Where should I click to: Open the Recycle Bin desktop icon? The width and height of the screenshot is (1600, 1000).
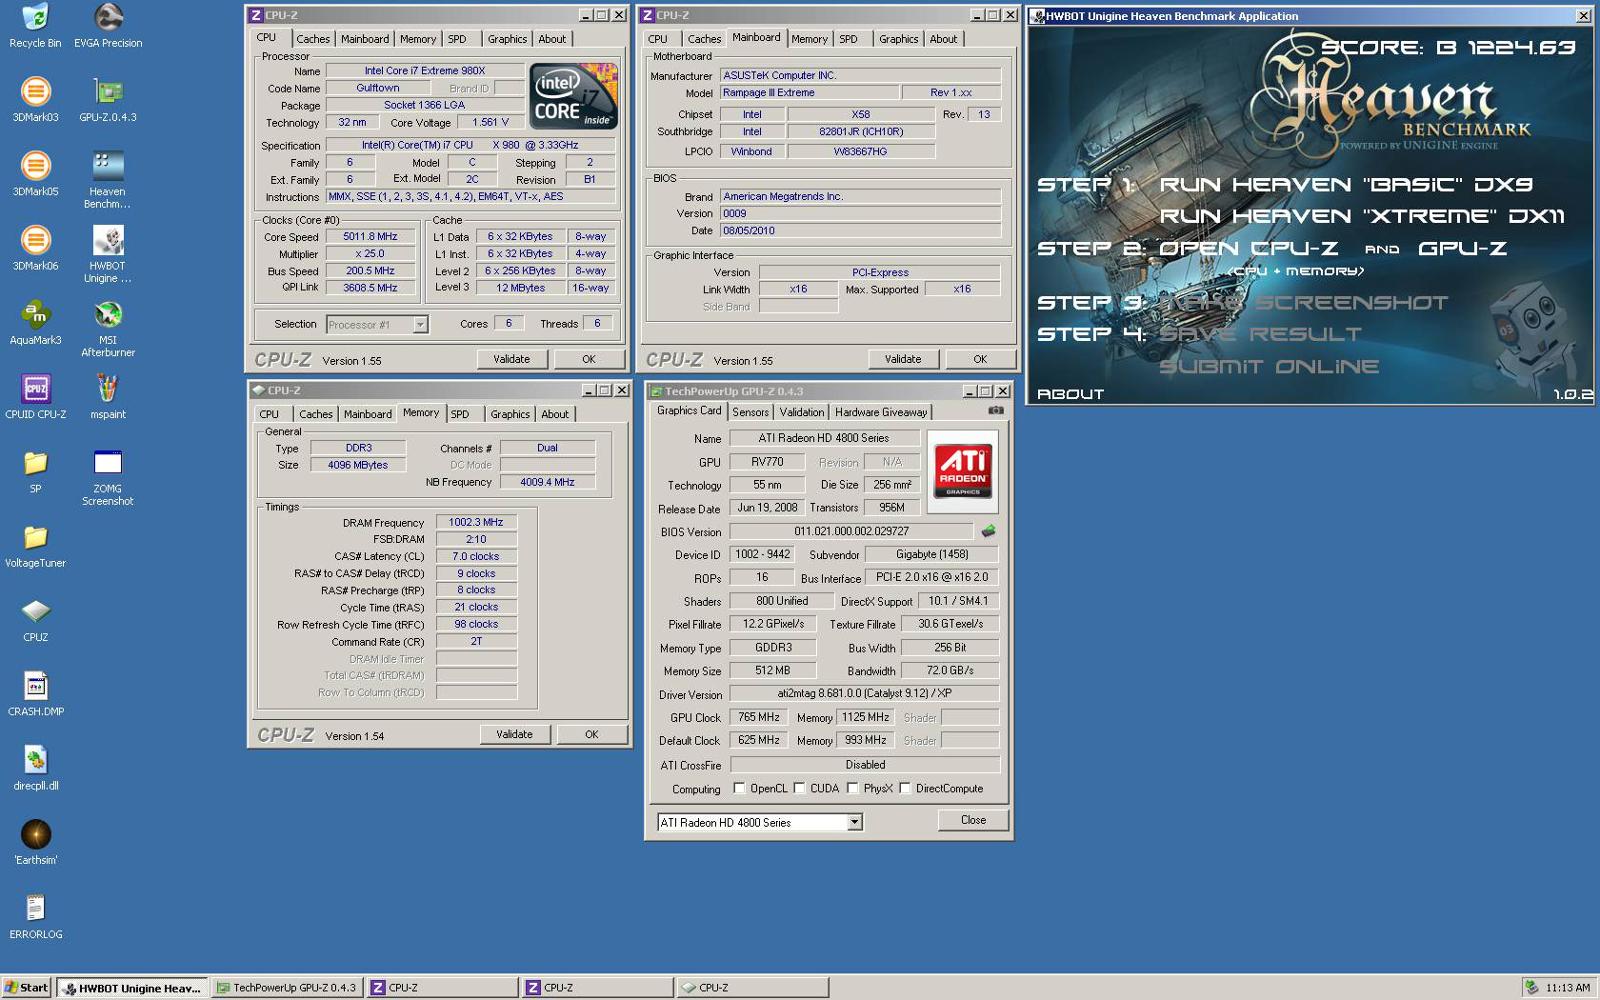[x=35, y=26]
